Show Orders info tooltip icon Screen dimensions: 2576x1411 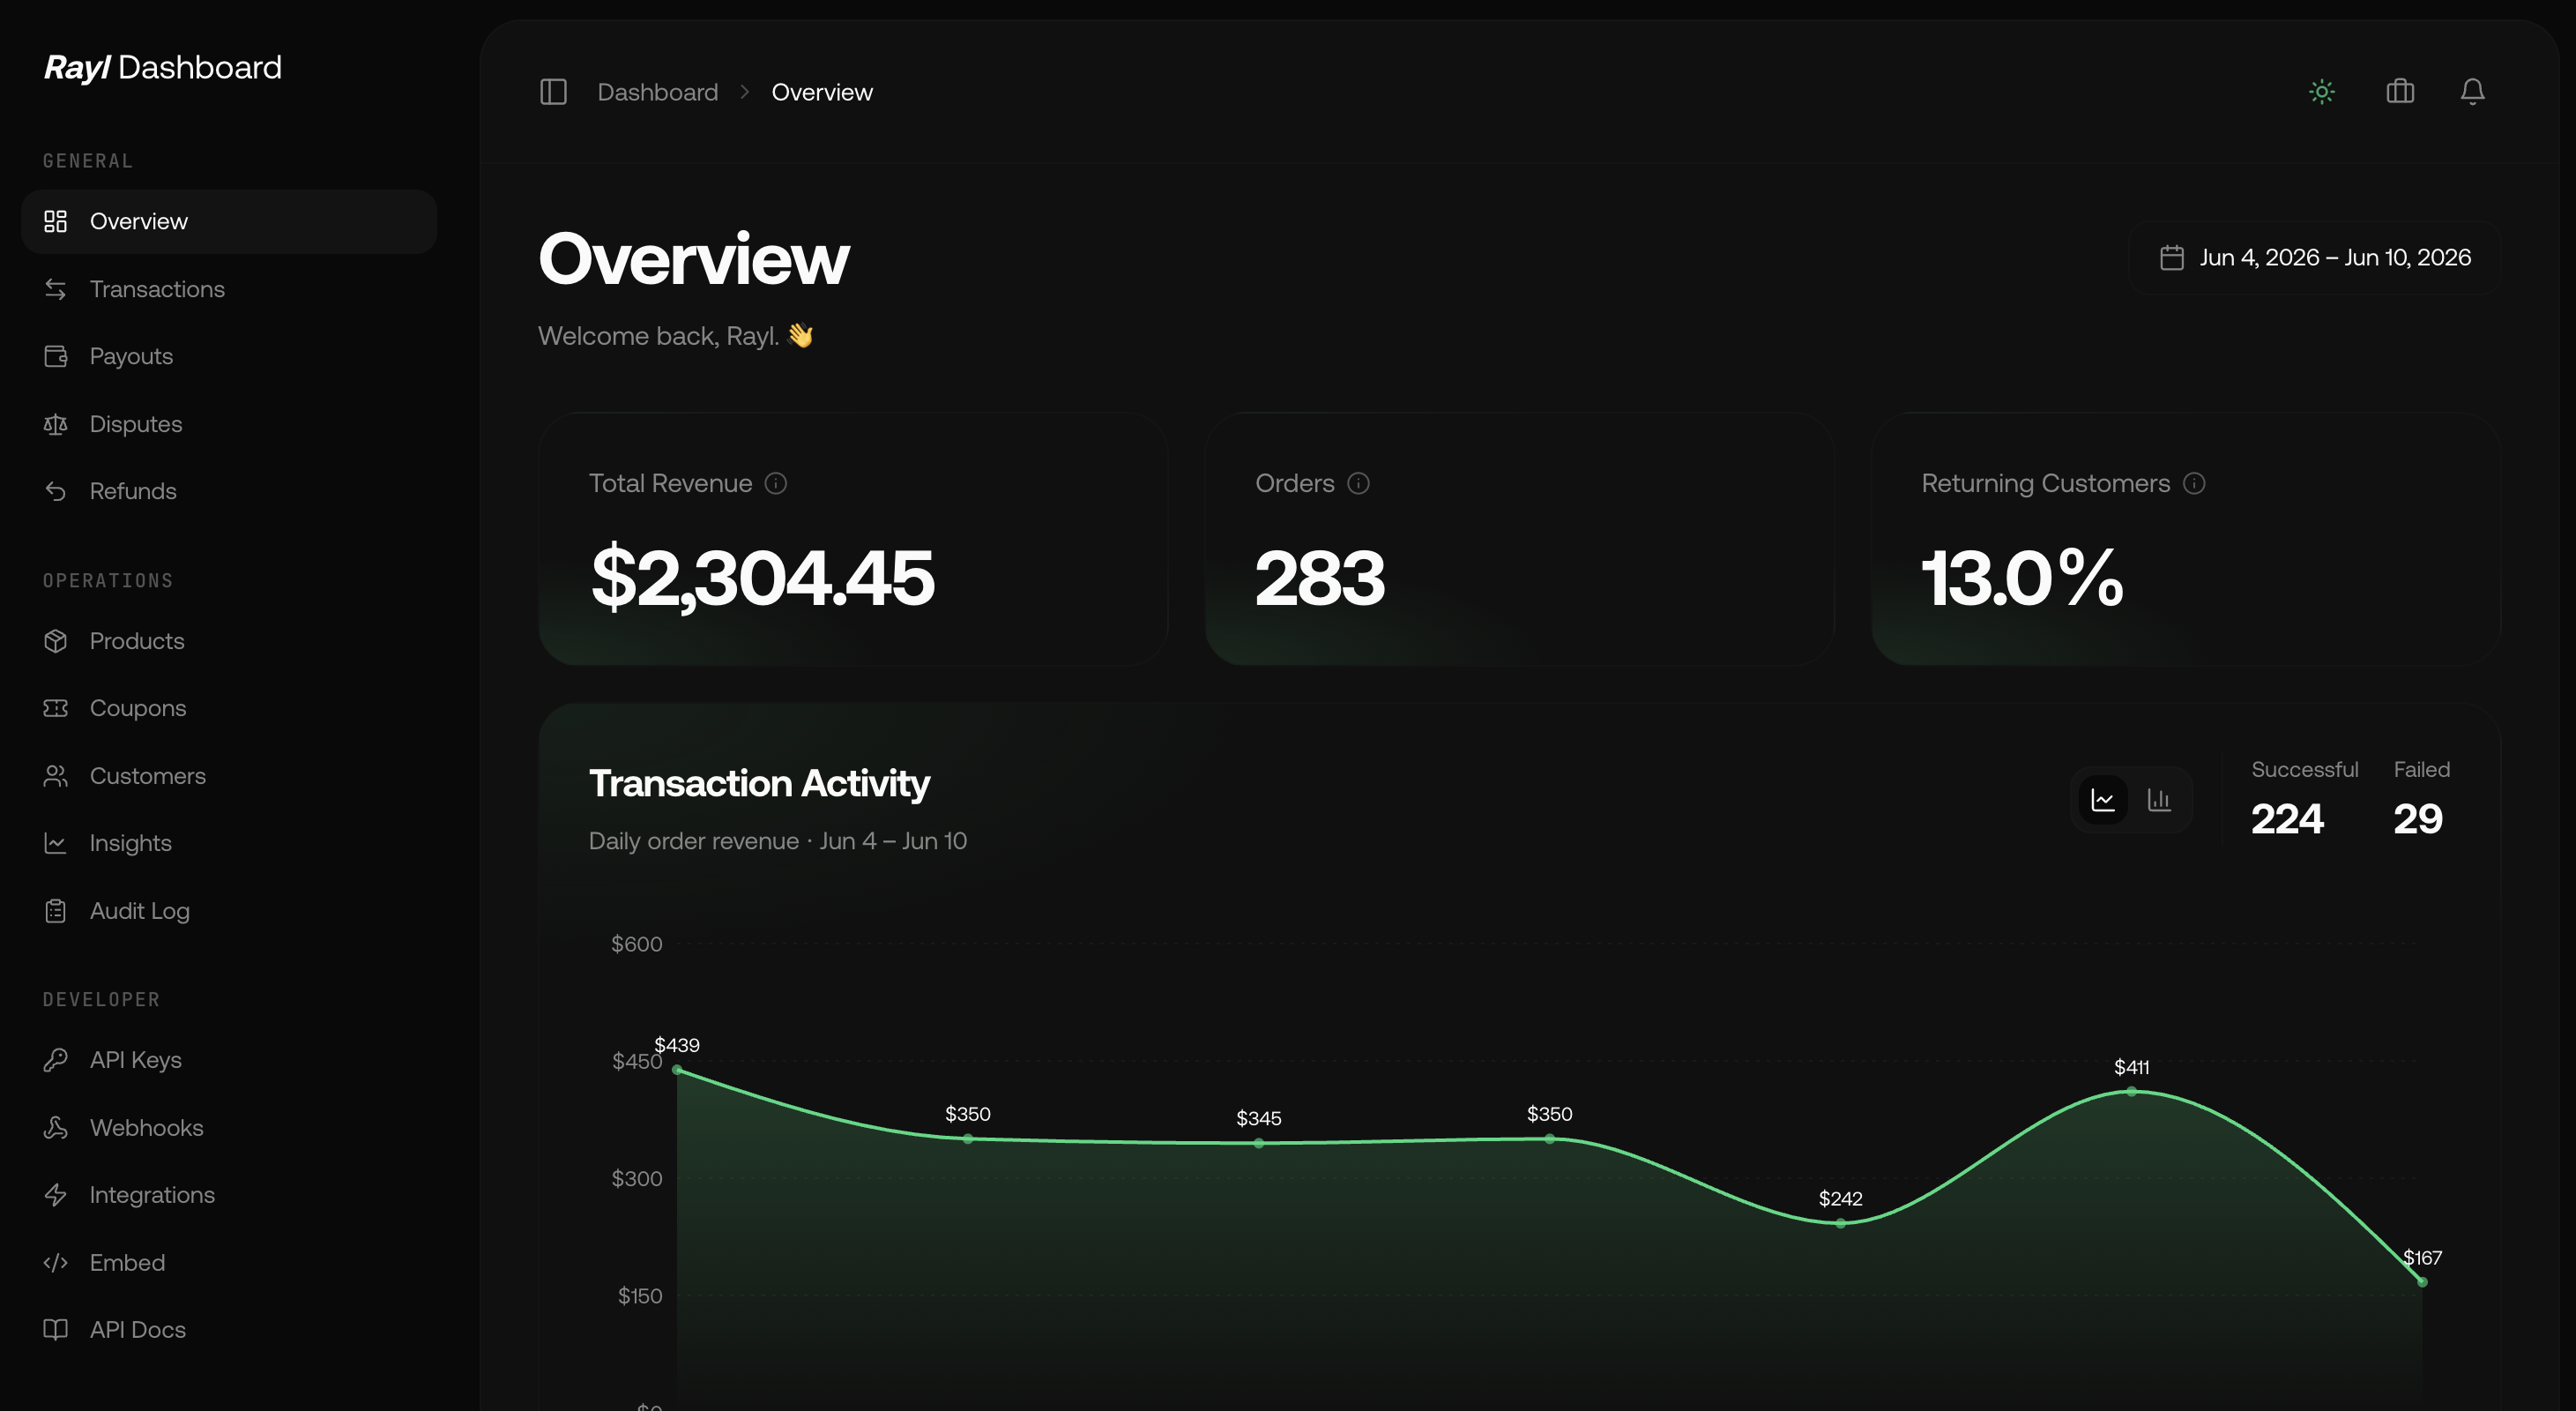pos(1358,484)
